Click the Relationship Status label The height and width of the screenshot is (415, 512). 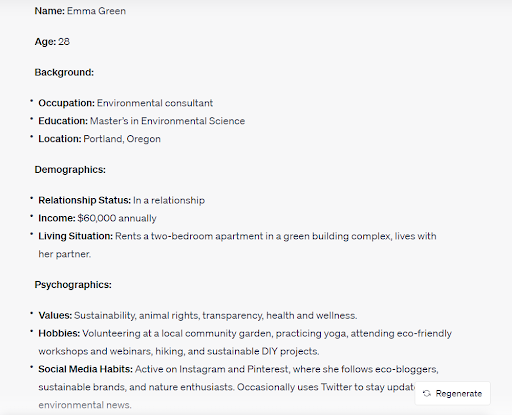point(85,200)
